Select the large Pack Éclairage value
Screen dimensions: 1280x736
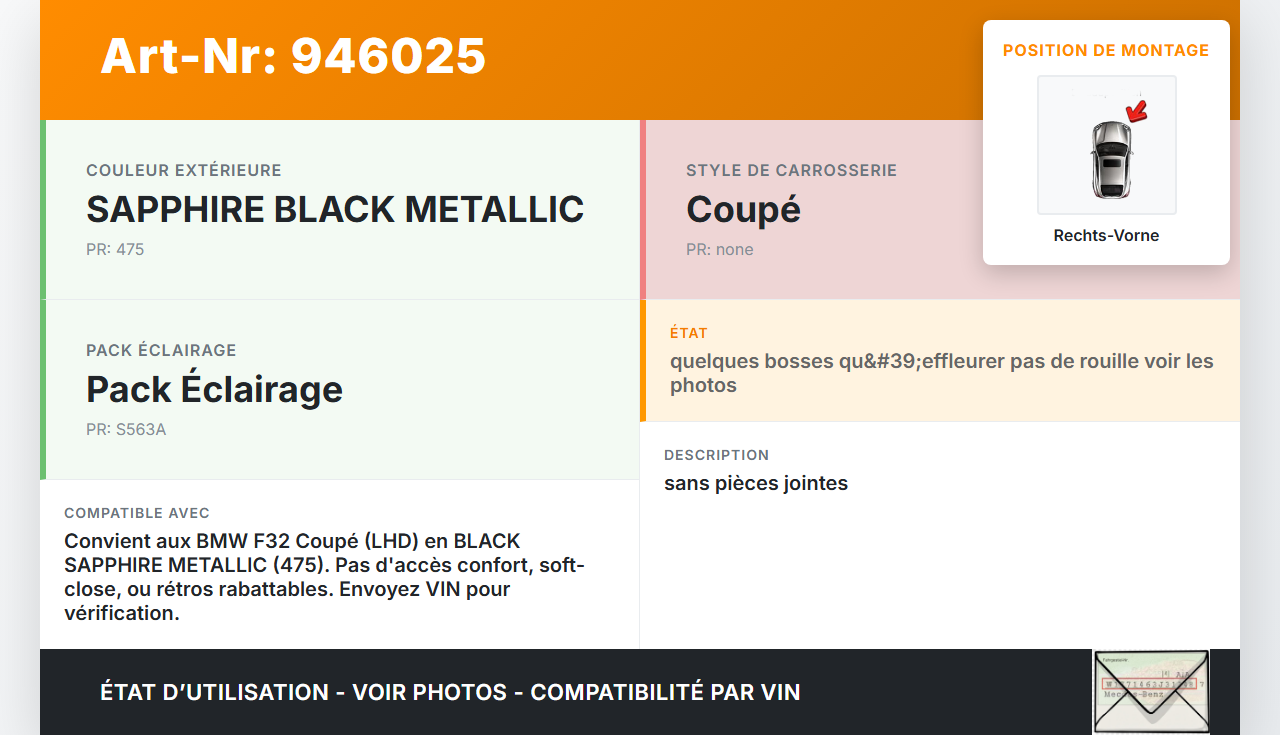click(214, 390)
